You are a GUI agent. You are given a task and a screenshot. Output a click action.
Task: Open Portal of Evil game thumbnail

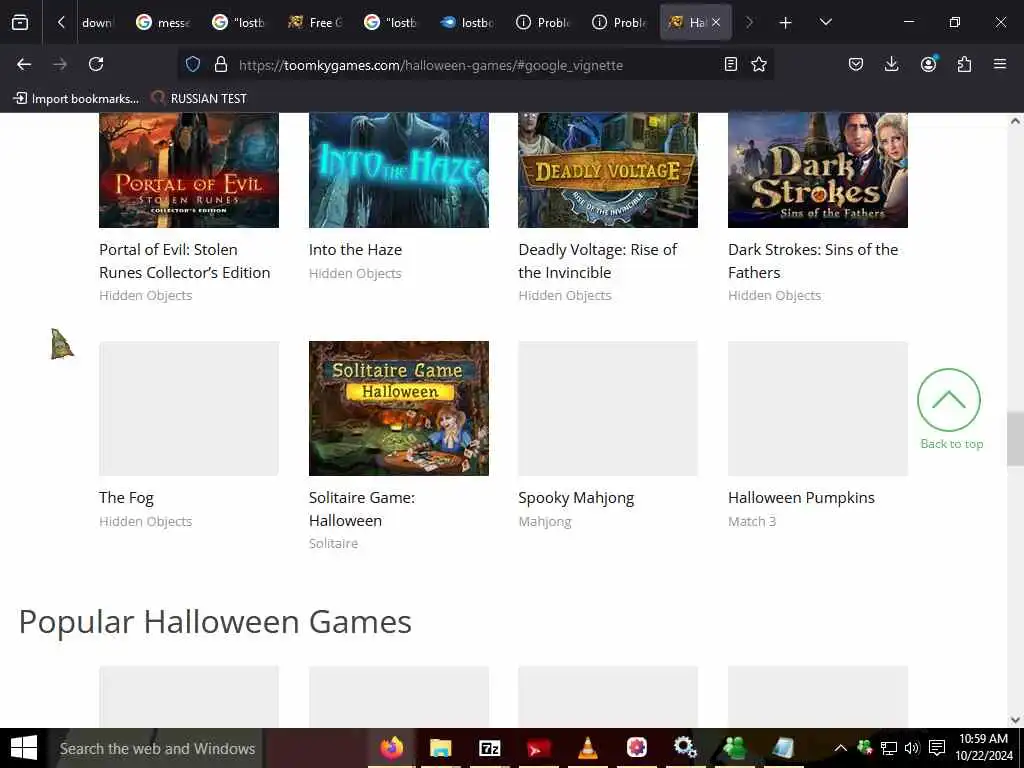[189, 170]
